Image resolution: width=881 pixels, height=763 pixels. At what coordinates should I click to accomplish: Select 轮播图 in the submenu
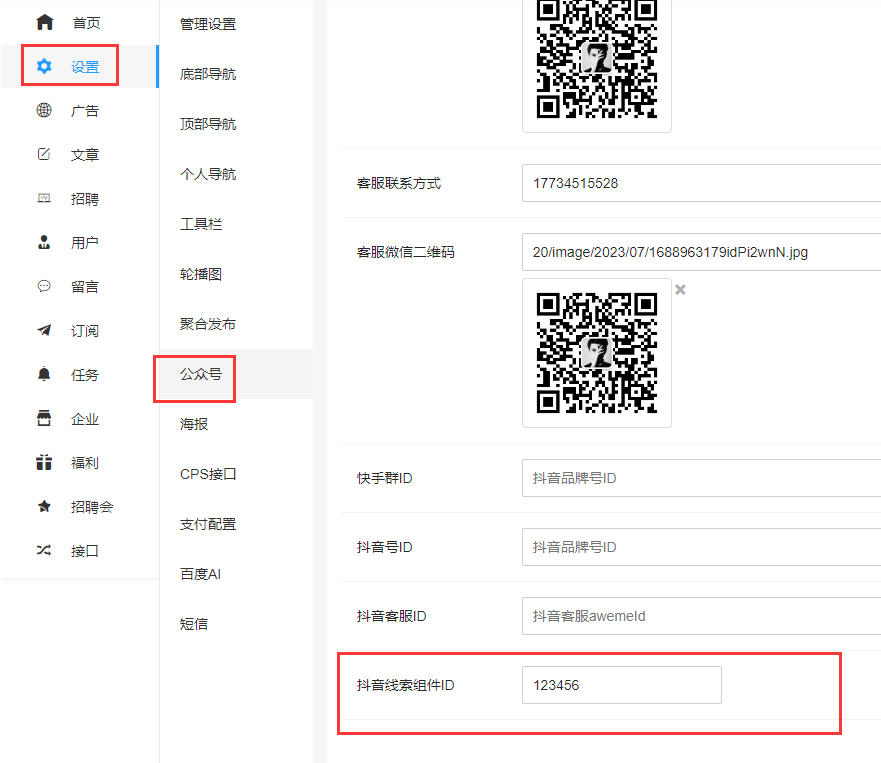point(201,274)
